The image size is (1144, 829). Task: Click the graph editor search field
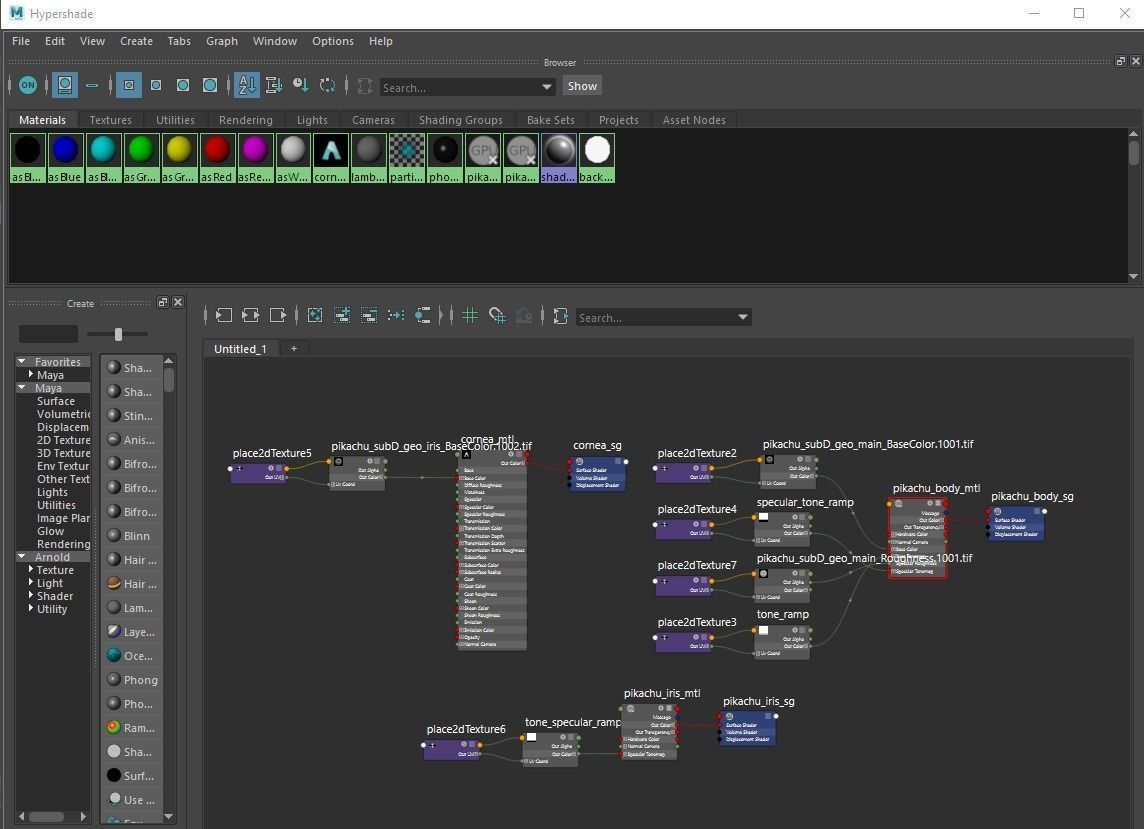[654, 317]
